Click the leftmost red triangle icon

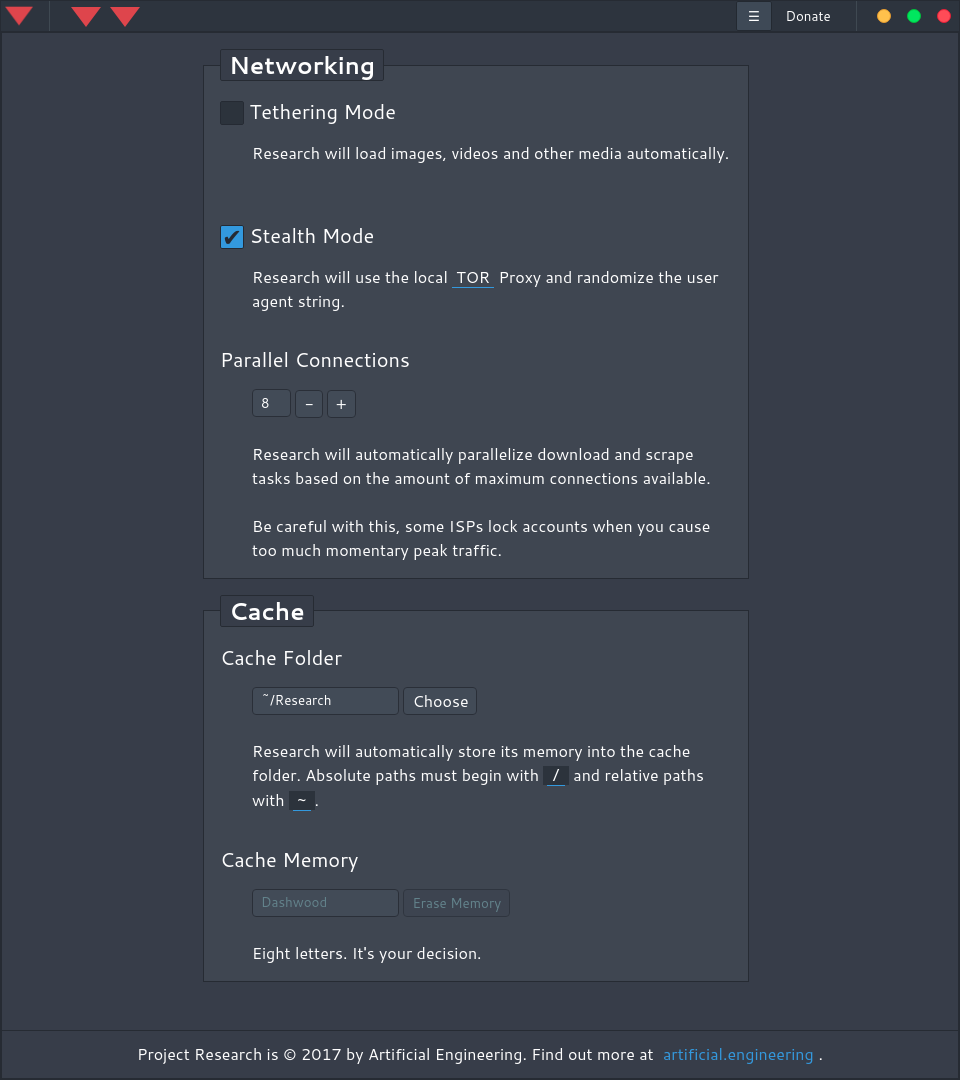point(19,16)
